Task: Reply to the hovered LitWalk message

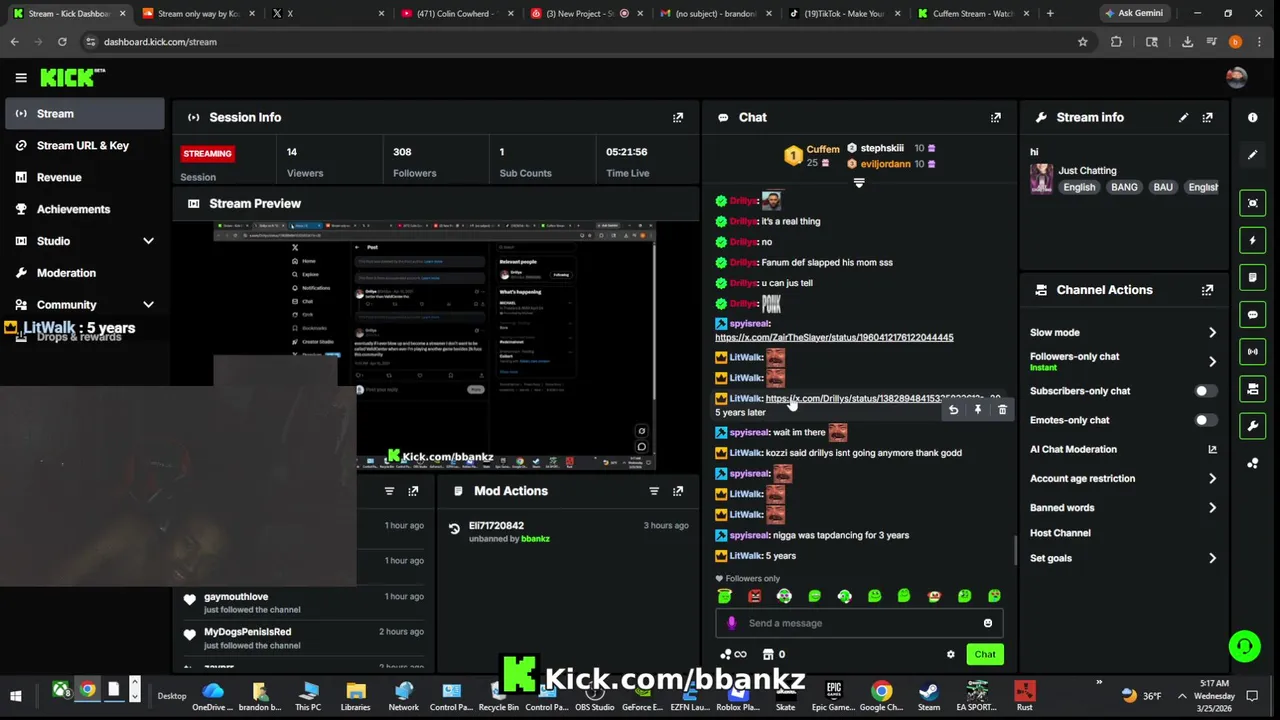Action: tap(953, 410)
